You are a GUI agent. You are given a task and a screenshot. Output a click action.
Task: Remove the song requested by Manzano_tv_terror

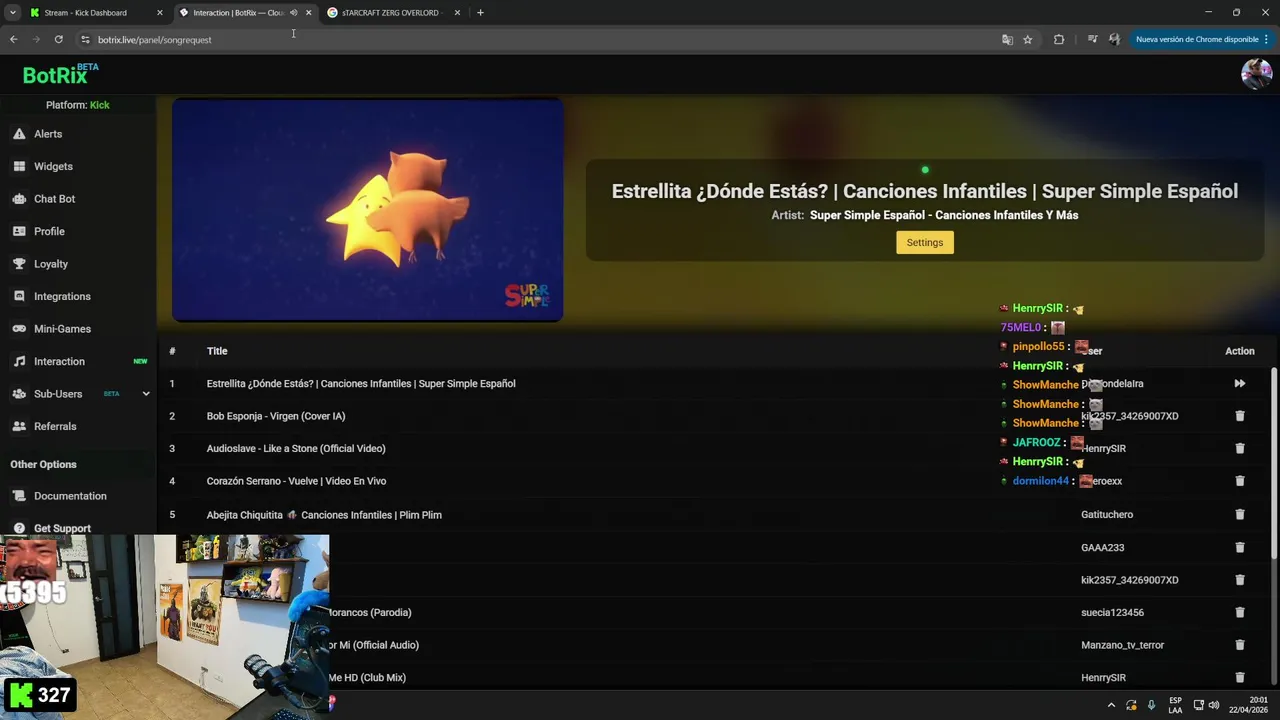1239,645
